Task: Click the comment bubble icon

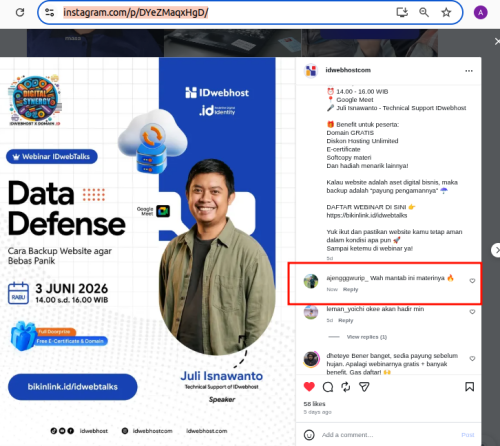Action: (x=328, y=387)
